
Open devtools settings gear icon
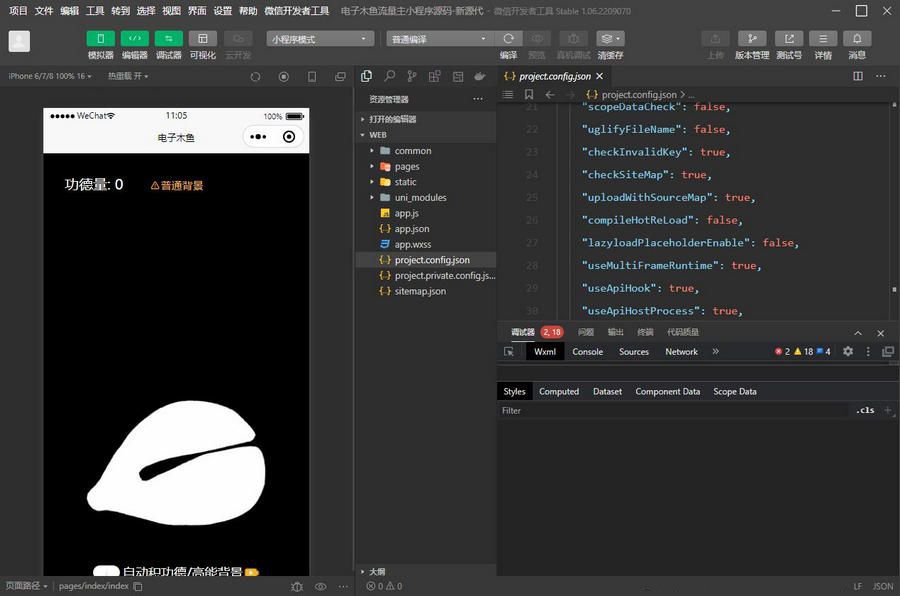click(848, 352)
